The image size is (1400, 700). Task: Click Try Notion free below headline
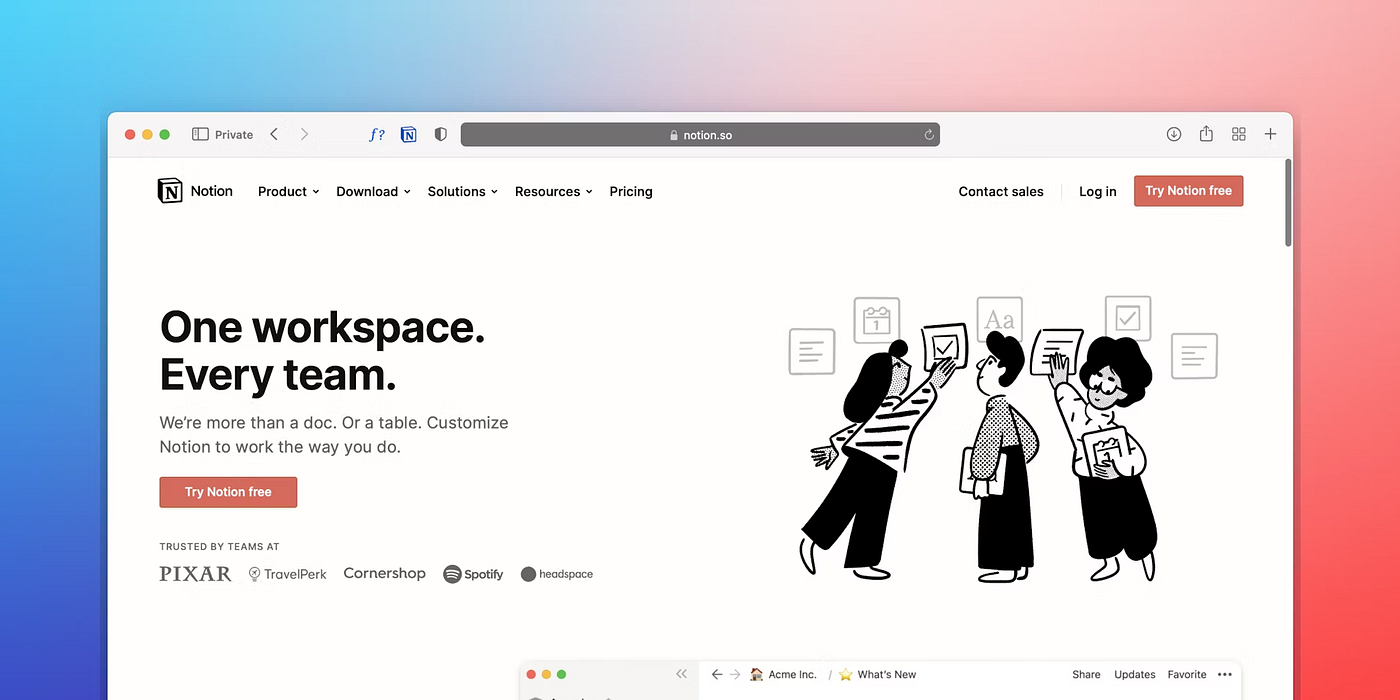[x=228, y=492]
